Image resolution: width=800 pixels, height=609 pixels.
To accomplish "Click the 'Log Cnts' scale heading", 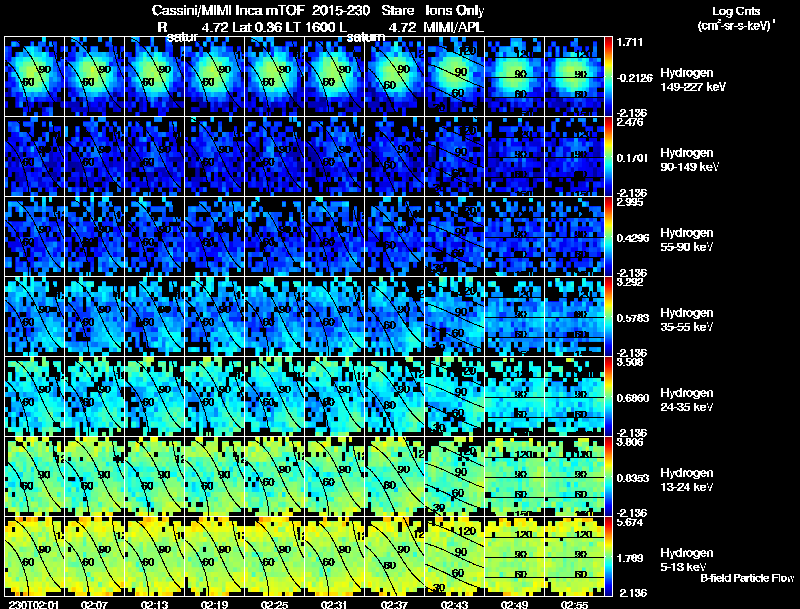I will point(736,11).
